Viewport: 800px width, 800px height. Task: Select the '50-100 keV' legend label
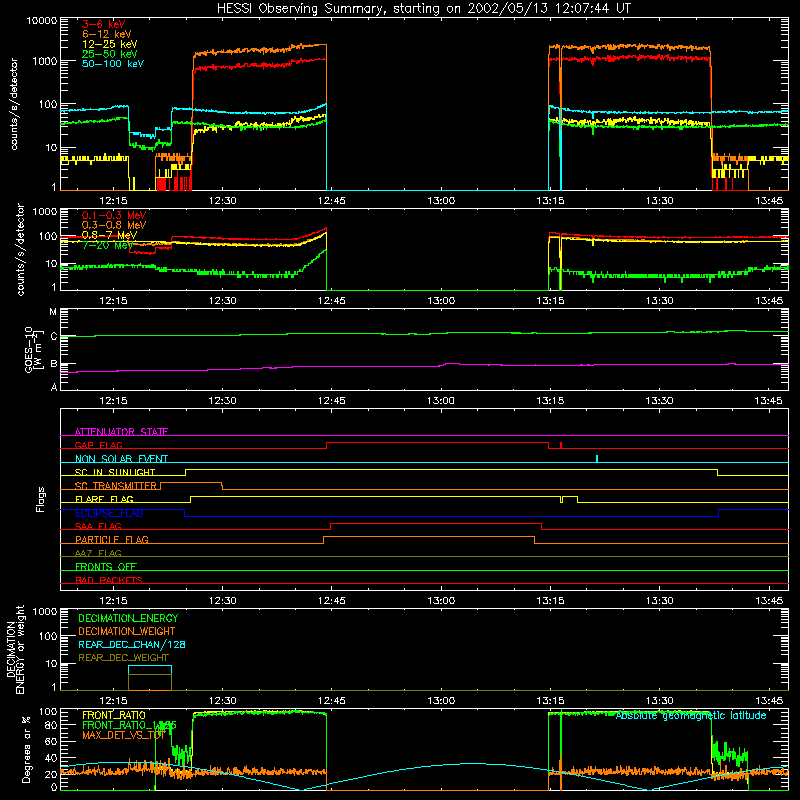113,64
